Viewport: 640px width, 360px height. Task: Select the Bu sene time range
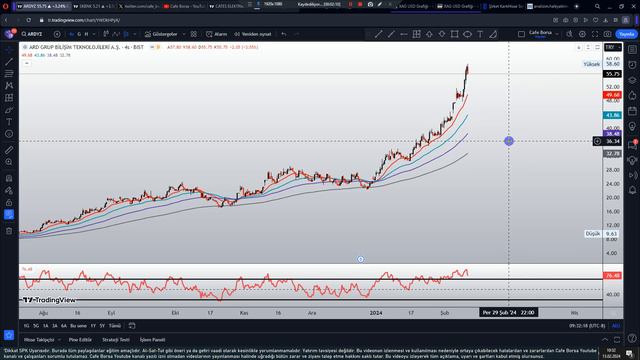tap(78, 326)
